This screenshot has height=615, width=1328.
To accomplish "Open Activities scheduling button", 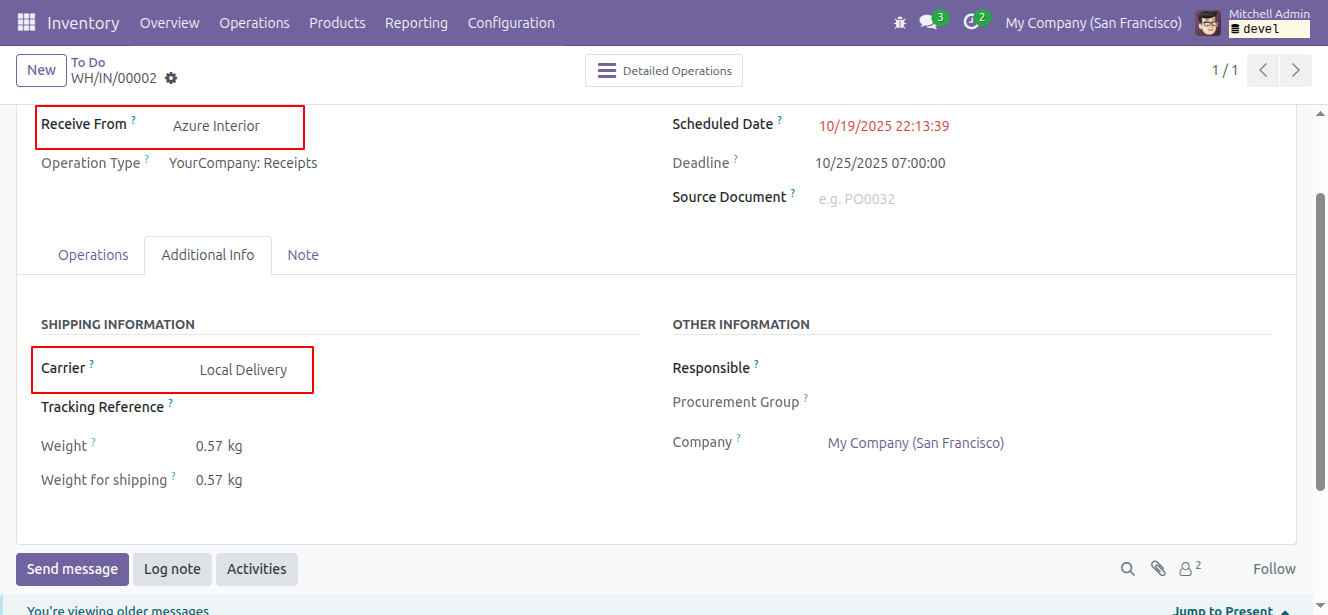I will 256,569.
